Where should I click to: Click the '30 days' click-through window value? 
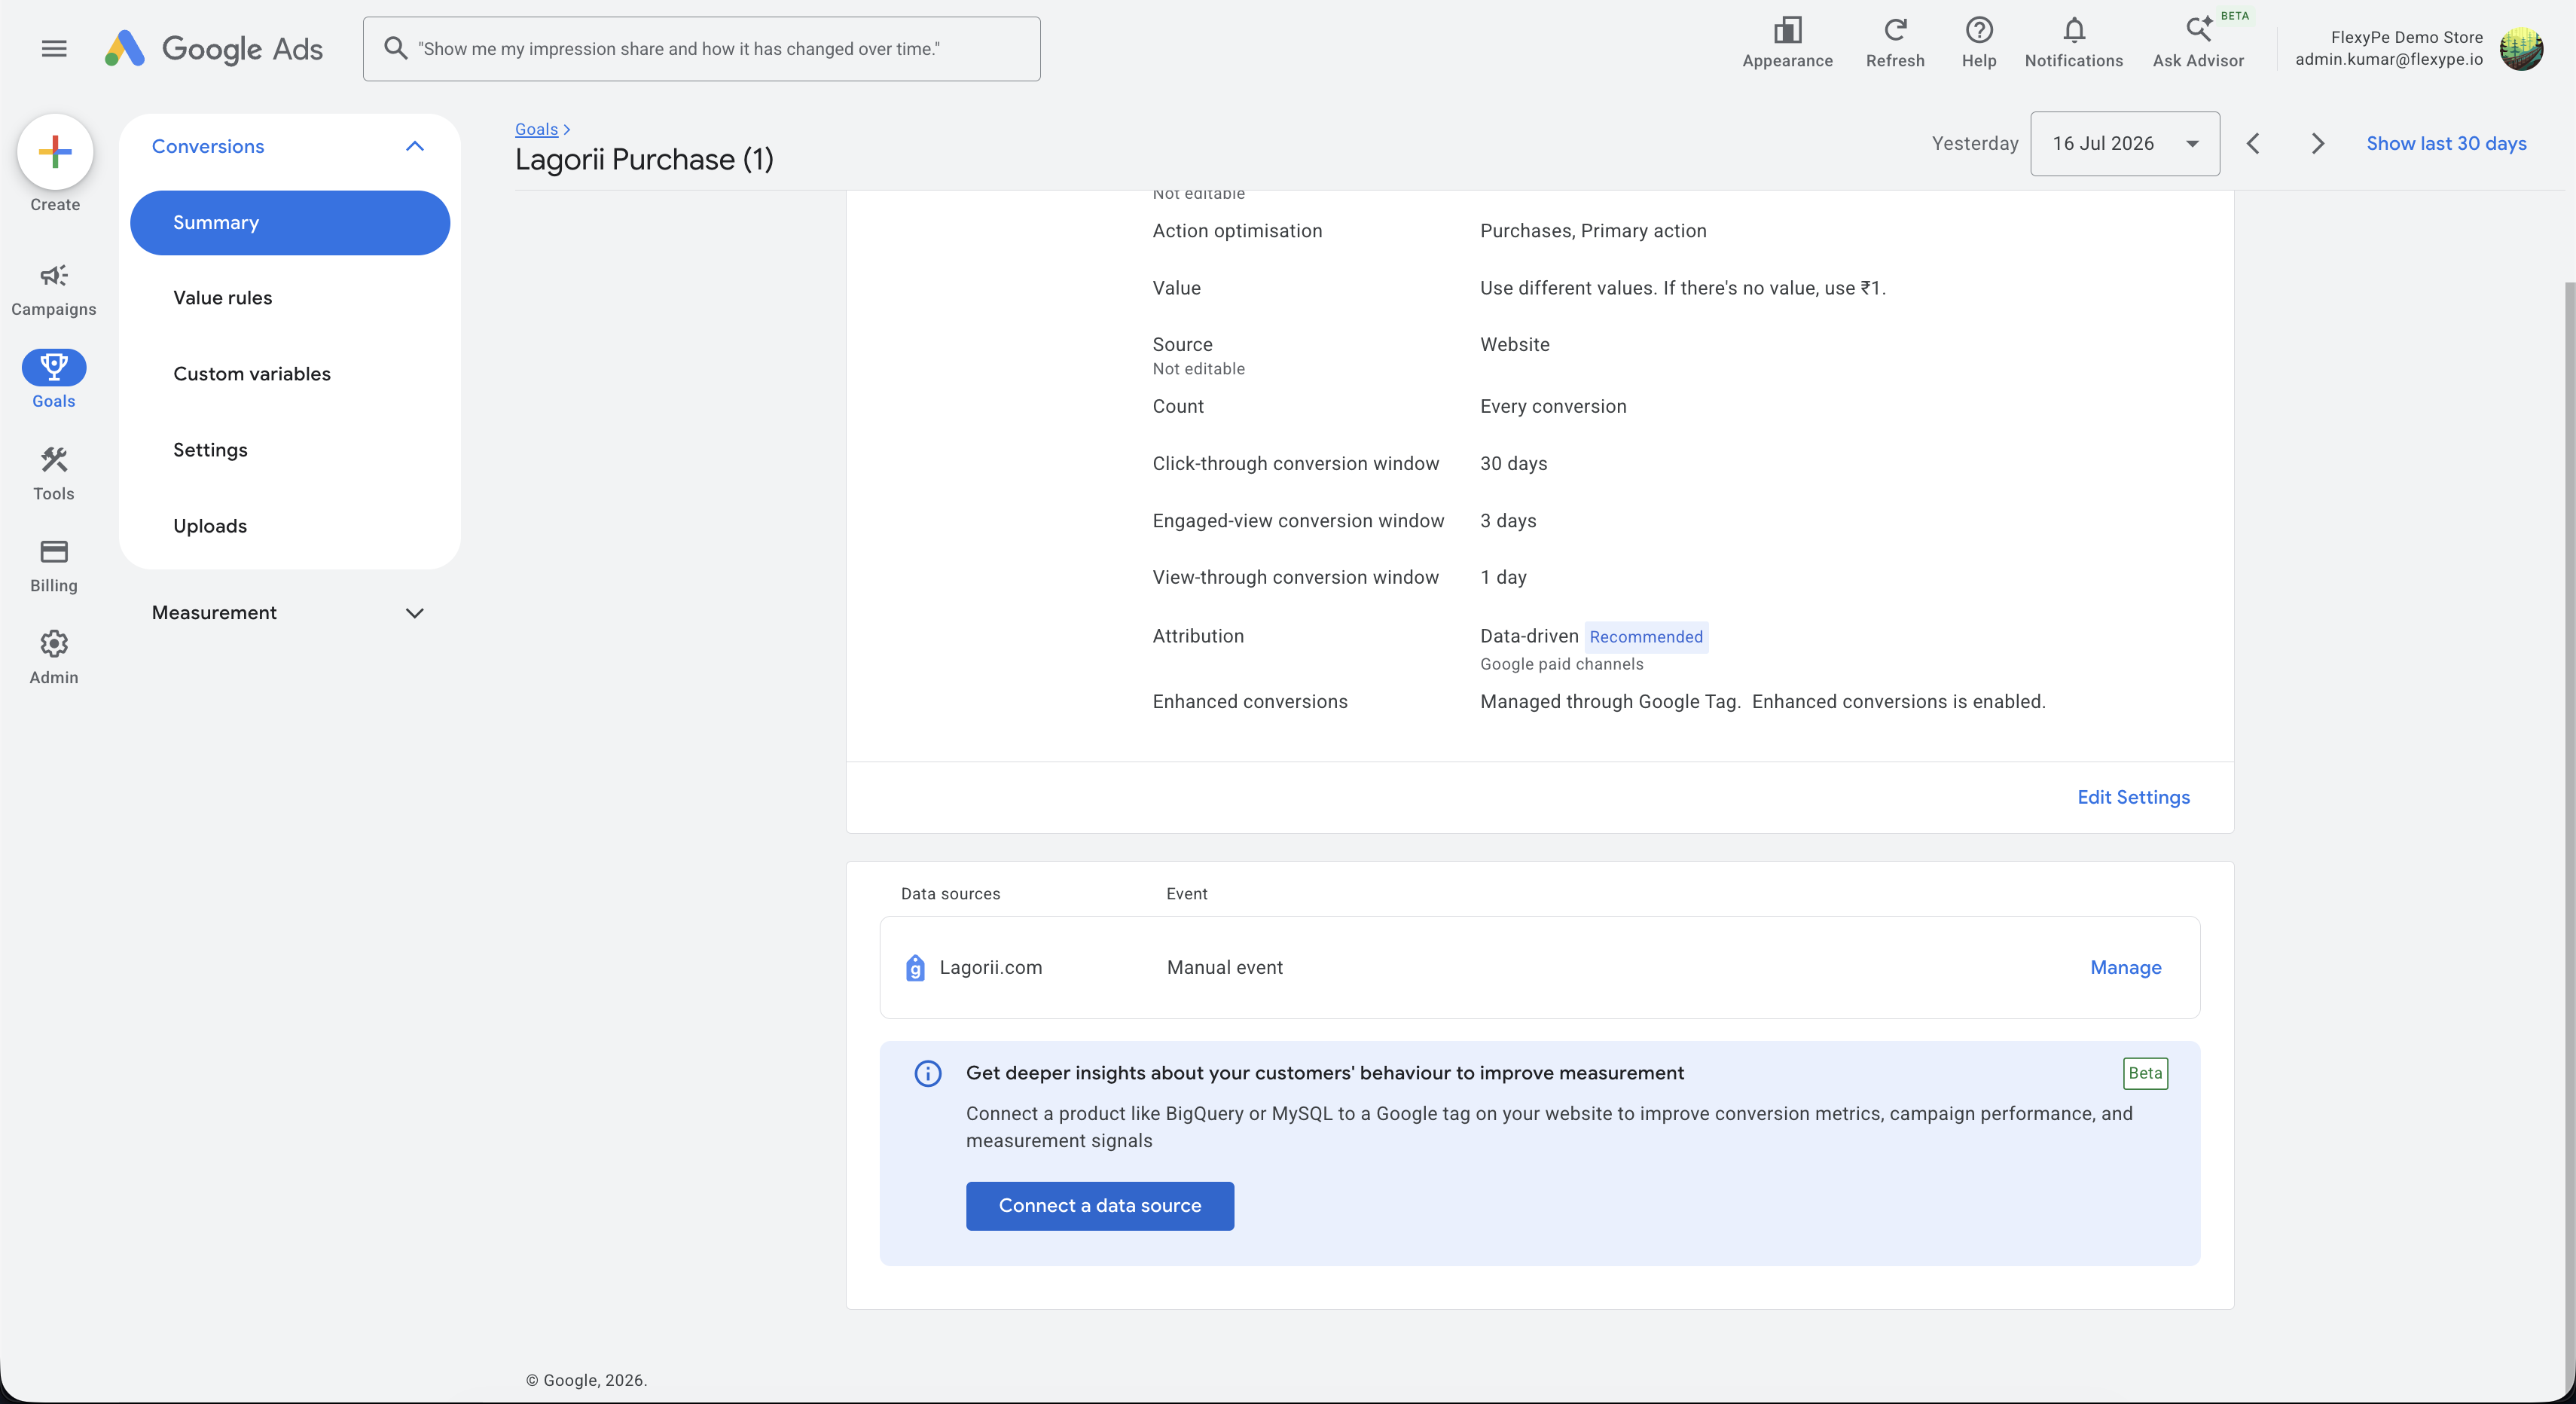click(1513, 464)
